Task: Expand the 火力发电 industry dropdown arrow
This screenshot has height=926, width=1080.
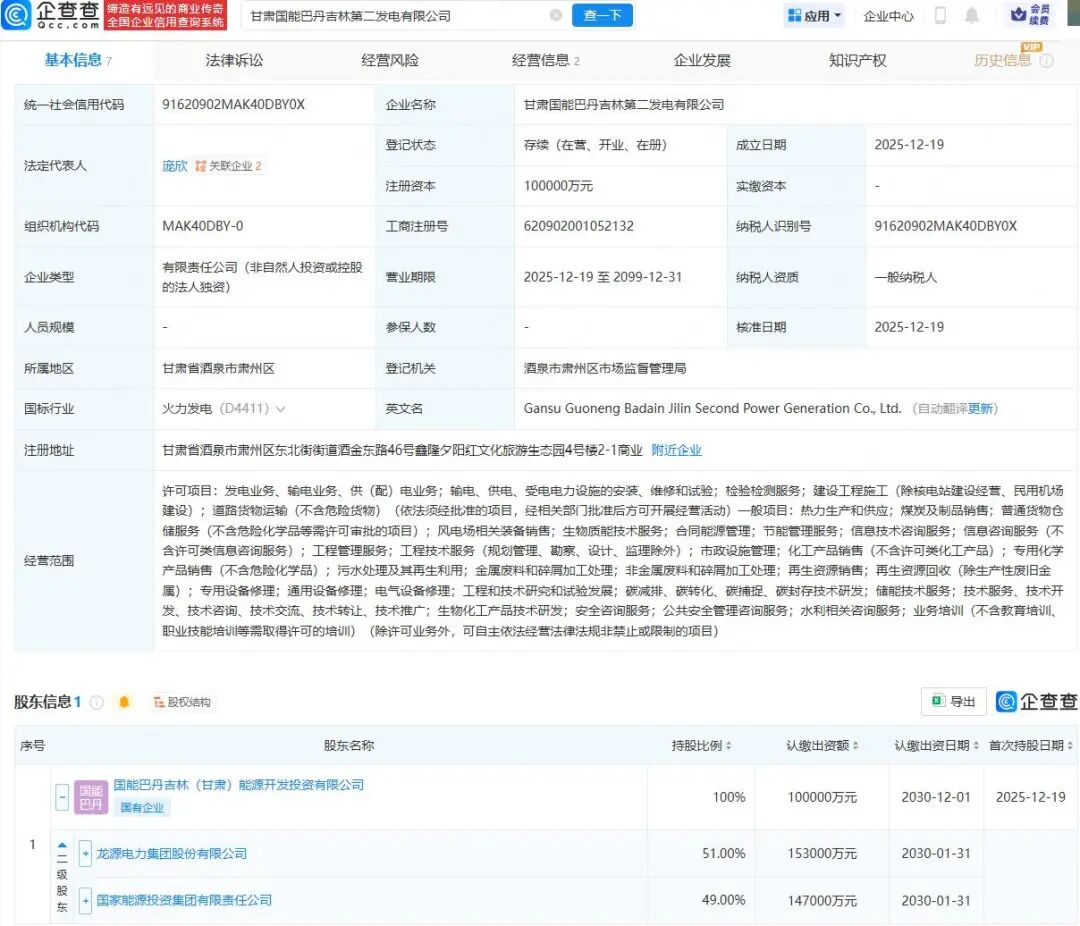Action: [x=280, y=409]
